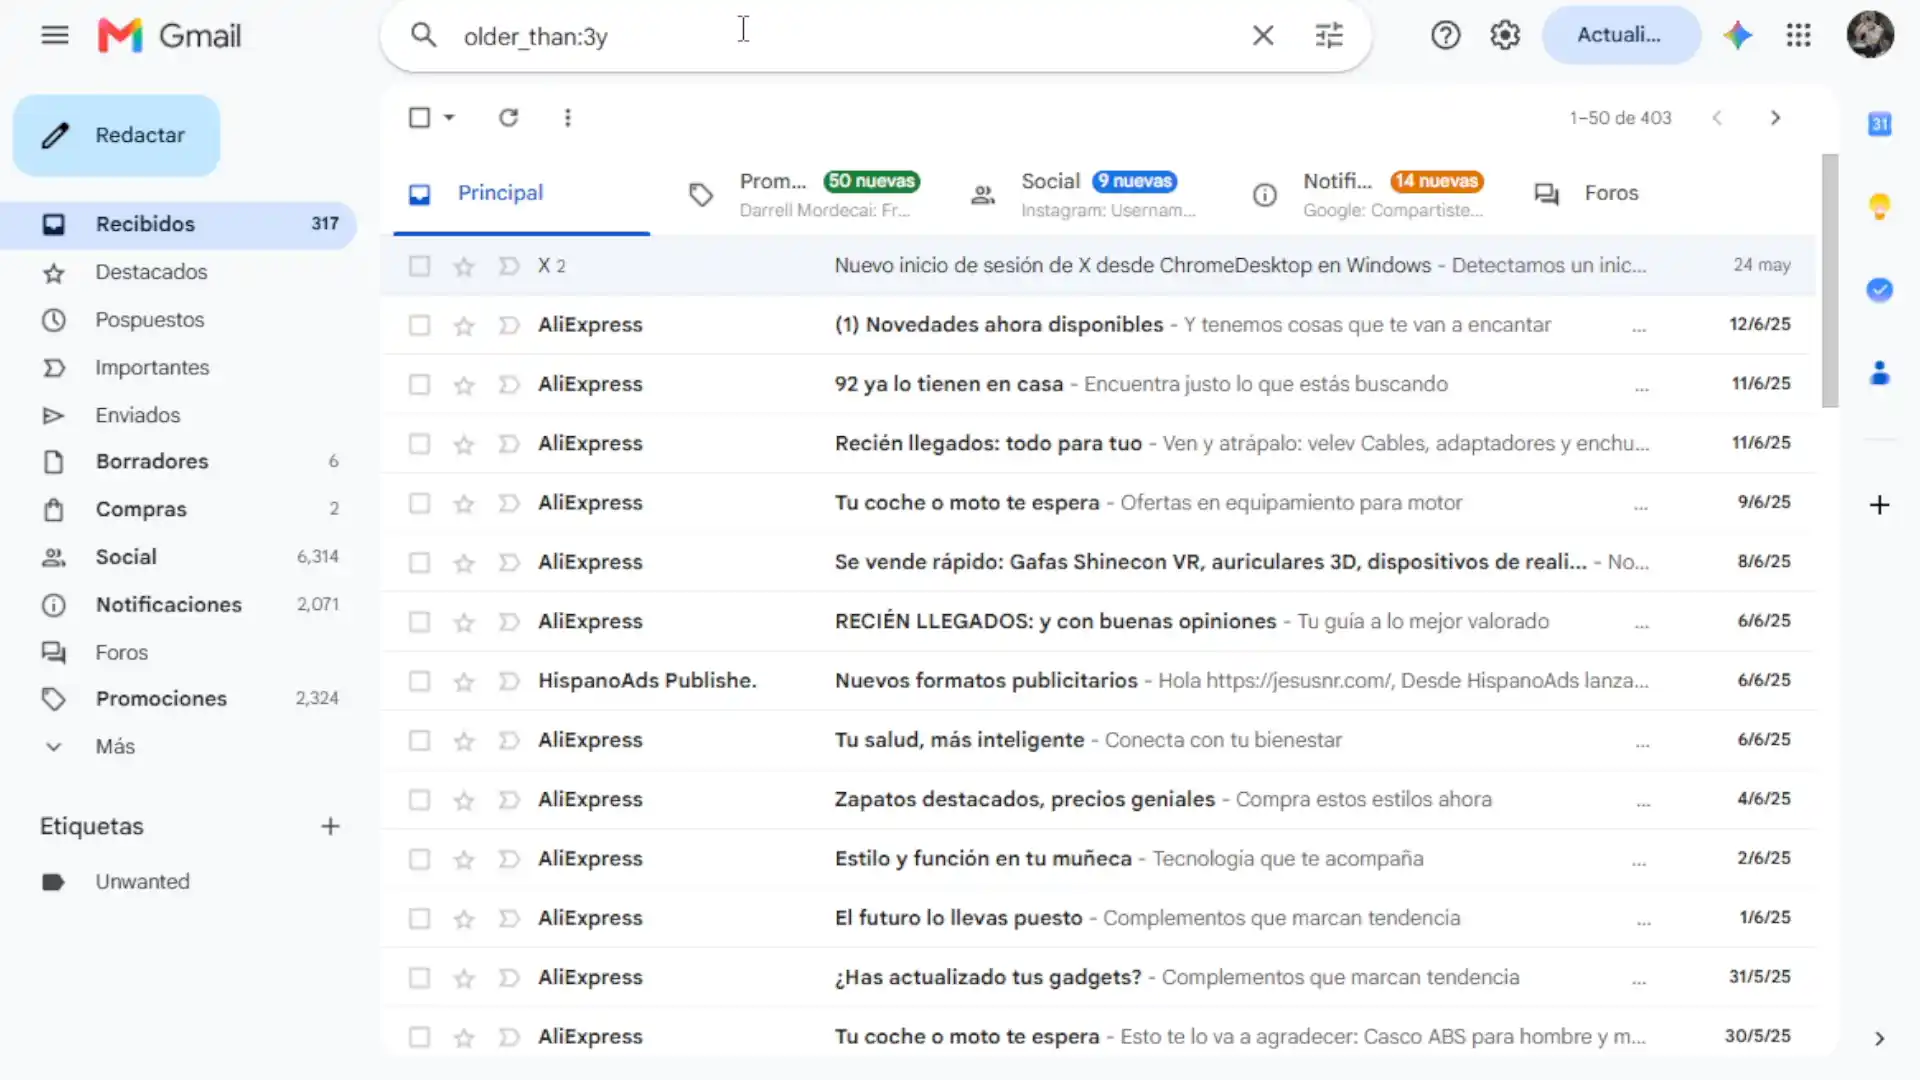1920x1080 pixels.
Task: Open Contacts side panel icon
Action: coord(1880,373)
